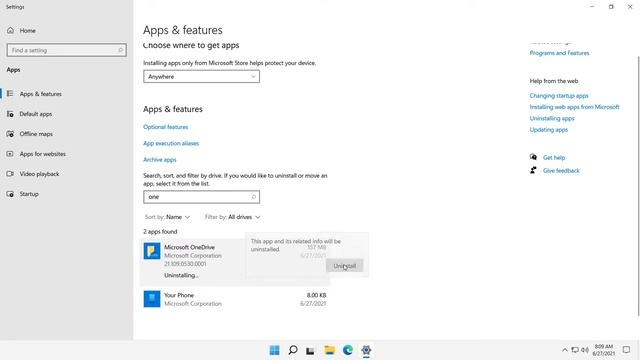
Task: Select Your Phone app icon
Action: 152,299
